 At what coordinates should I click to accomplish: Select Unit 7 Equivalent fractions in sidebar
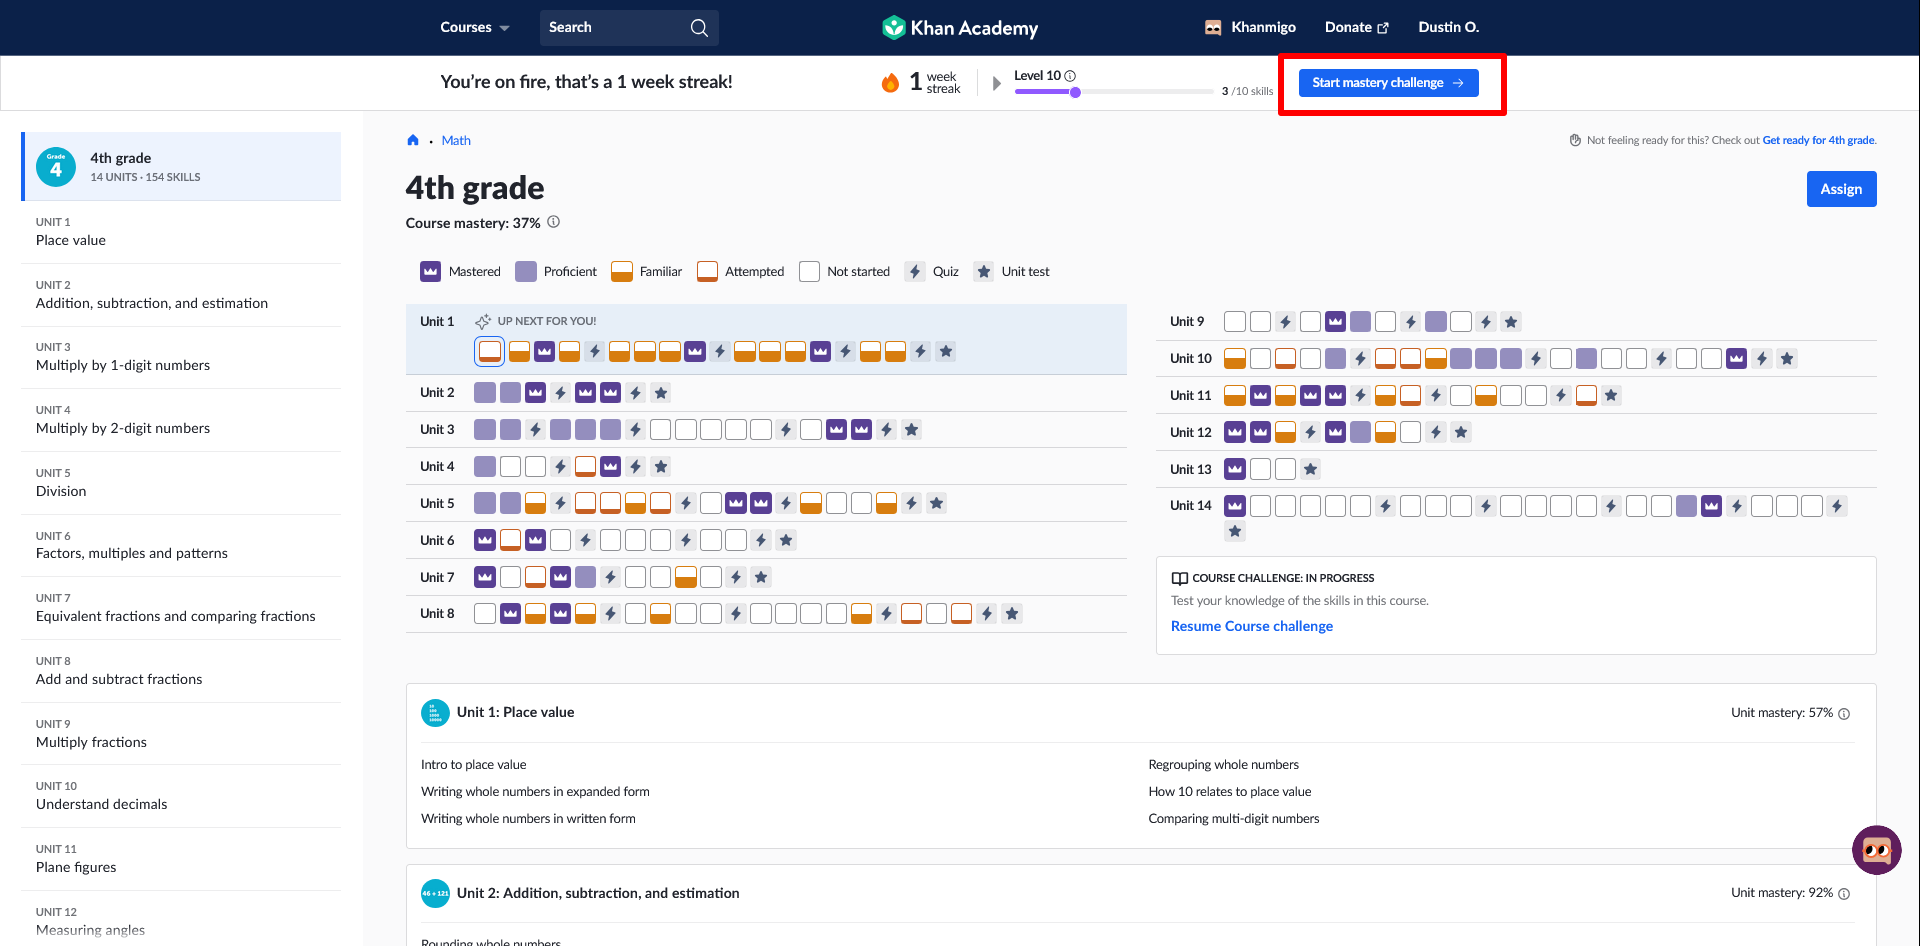[181, 608]
